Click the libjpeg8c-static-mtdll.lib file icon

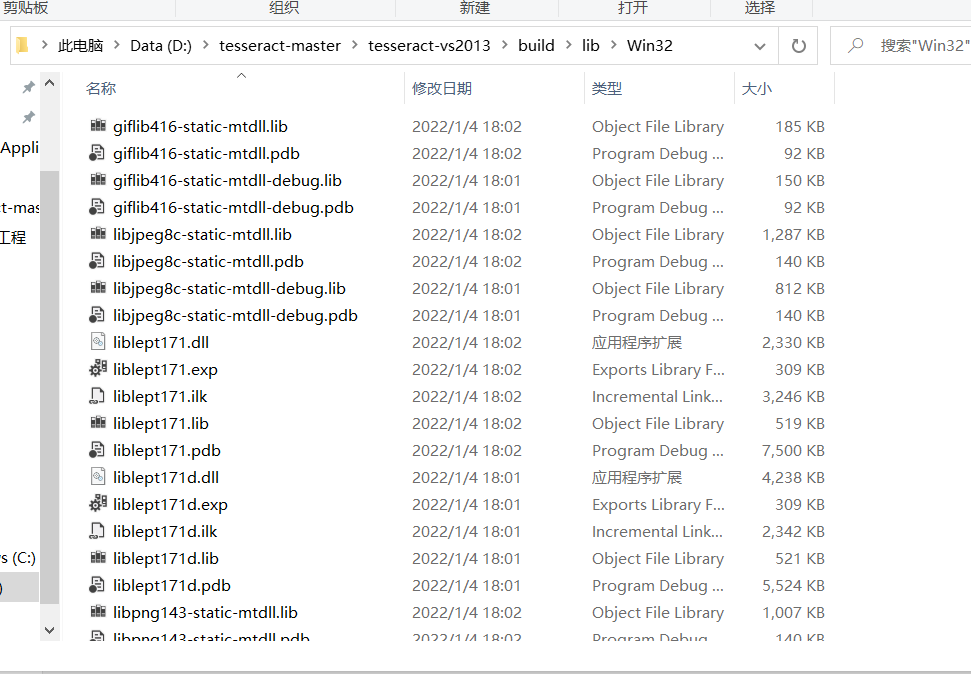(x=98, y=235)
